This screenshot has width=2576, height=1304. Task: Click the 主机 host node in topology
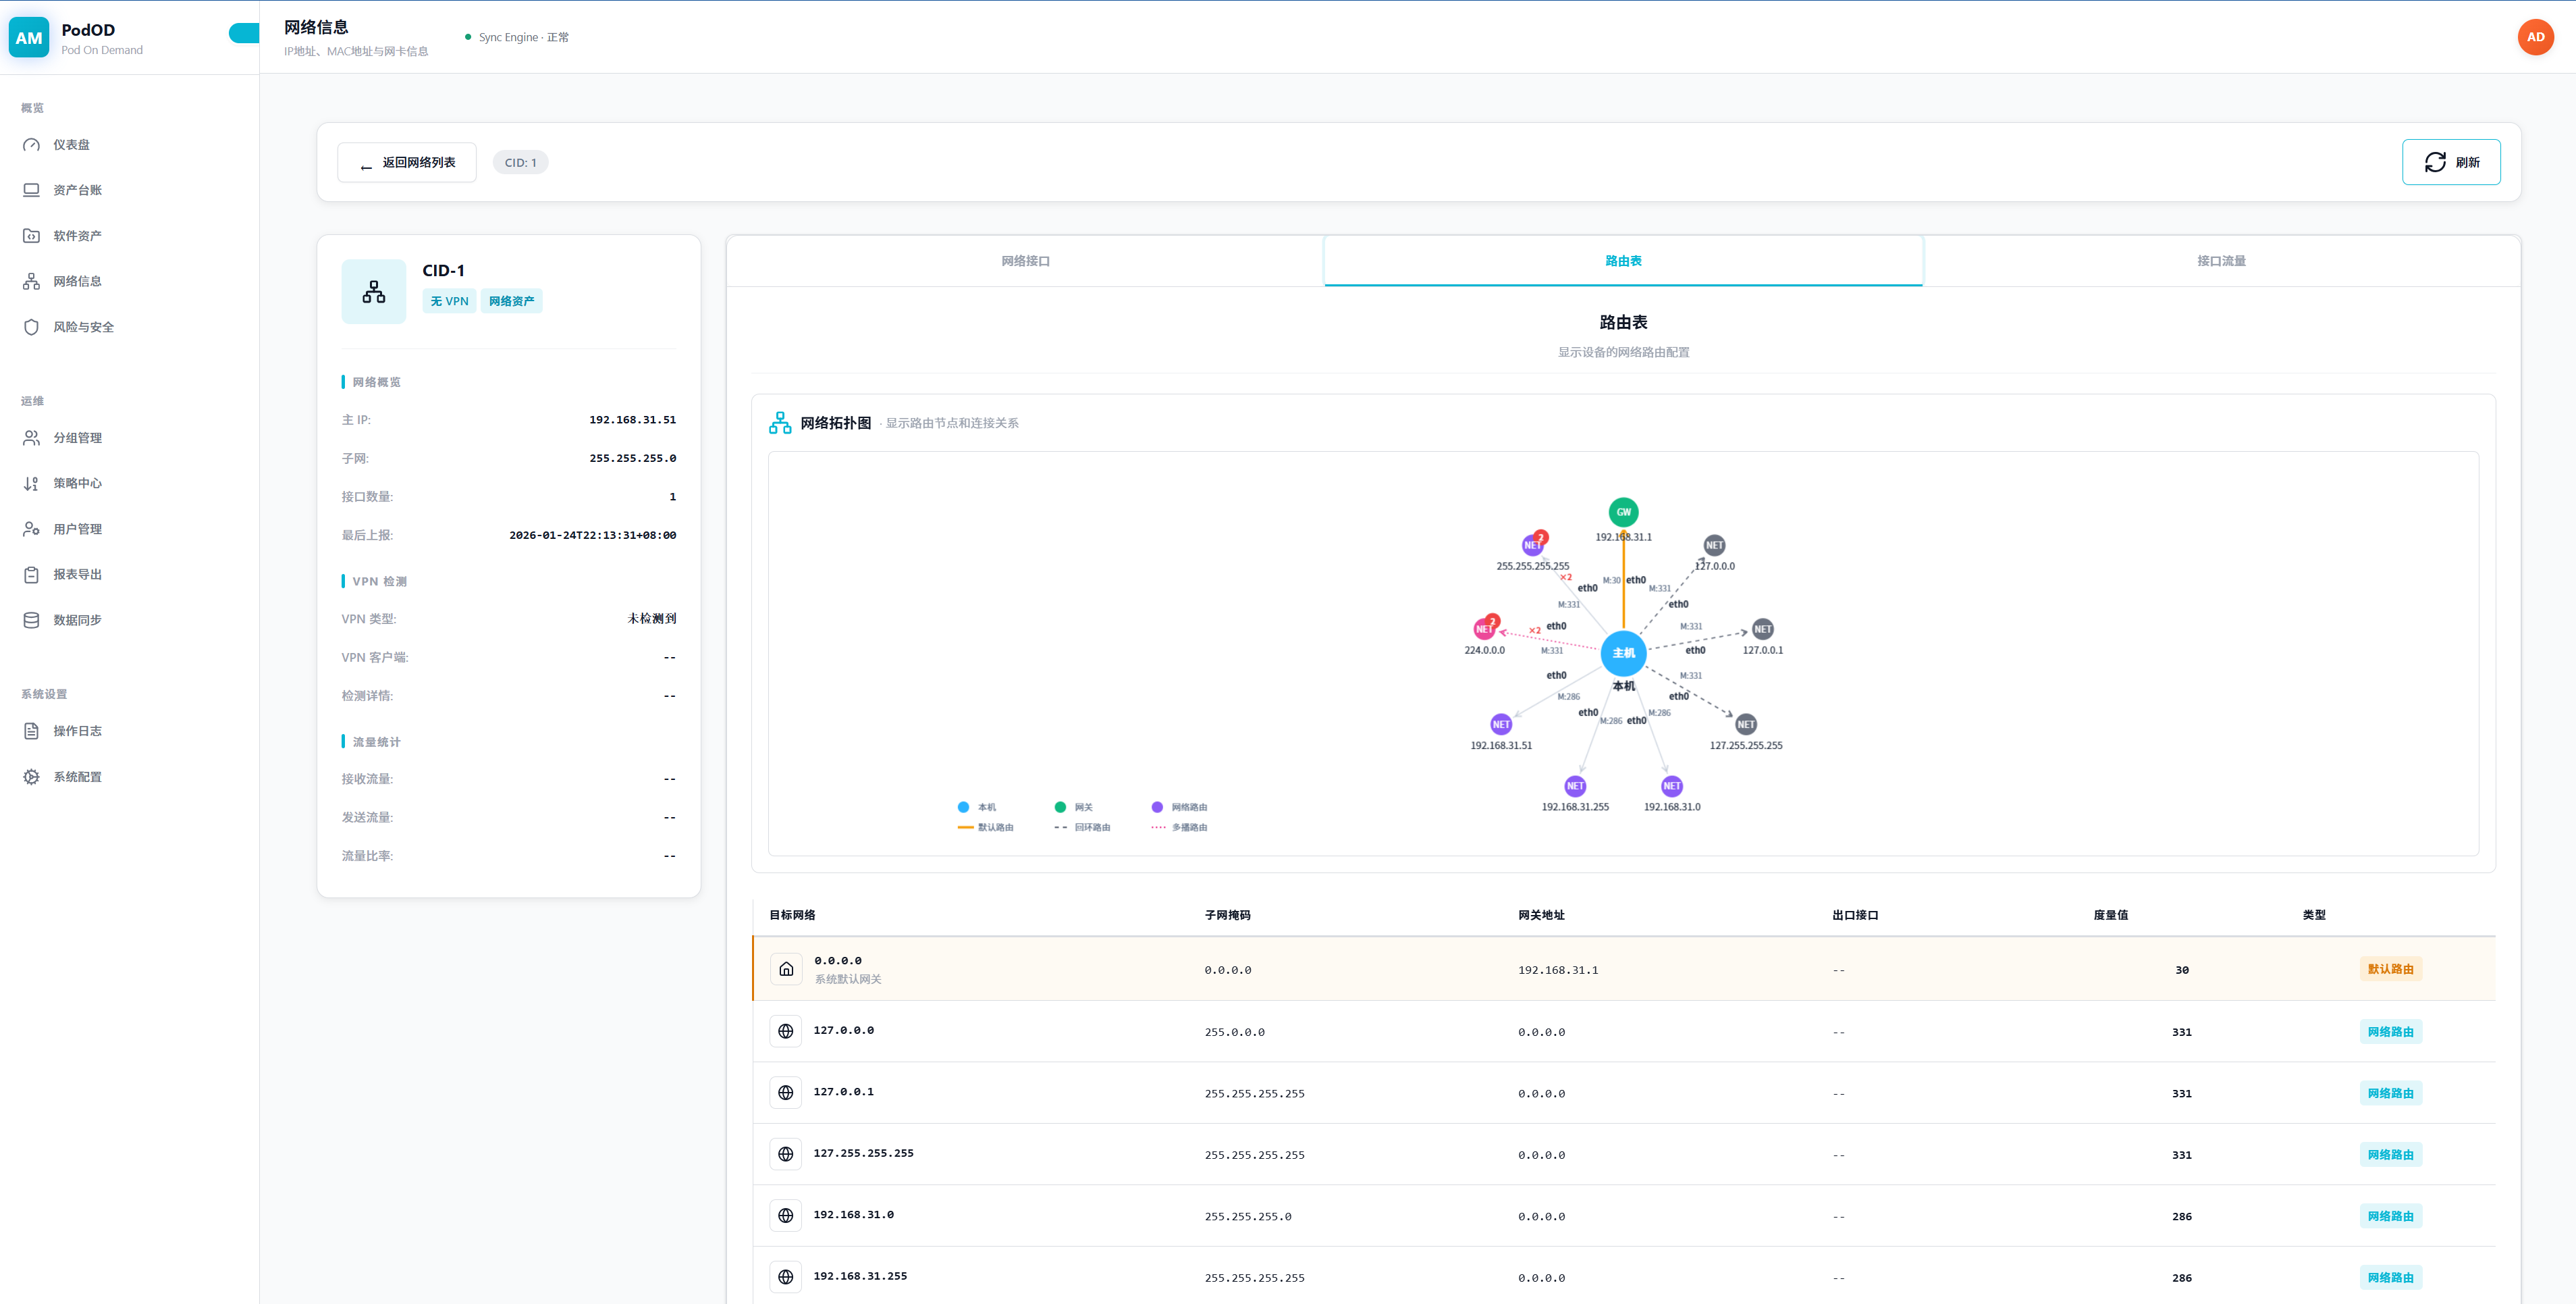1623,653
